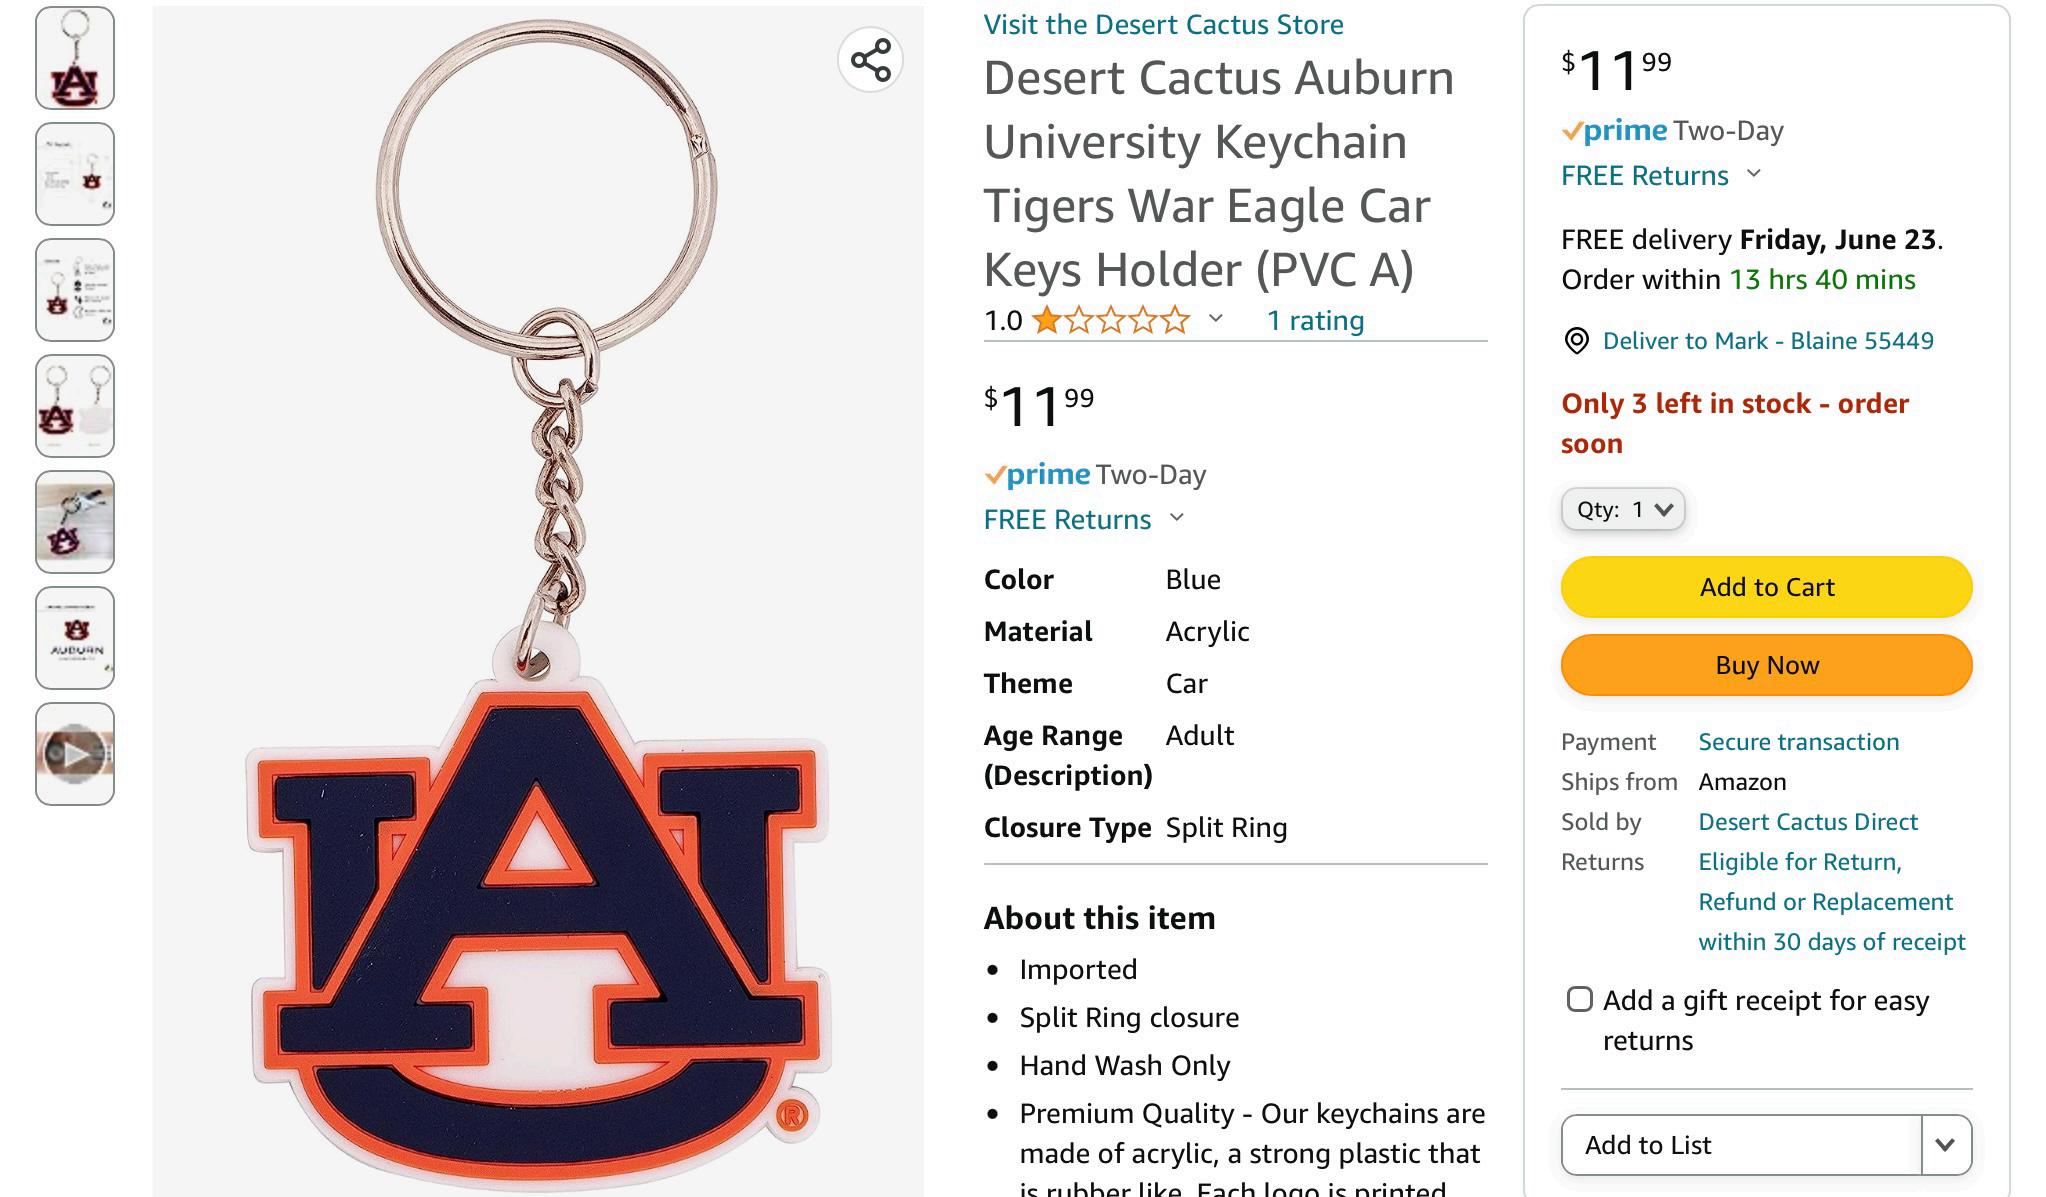Expand the rating breakdown chevron
The height and width of the screenshot is (1197, 2046).
1216,319
